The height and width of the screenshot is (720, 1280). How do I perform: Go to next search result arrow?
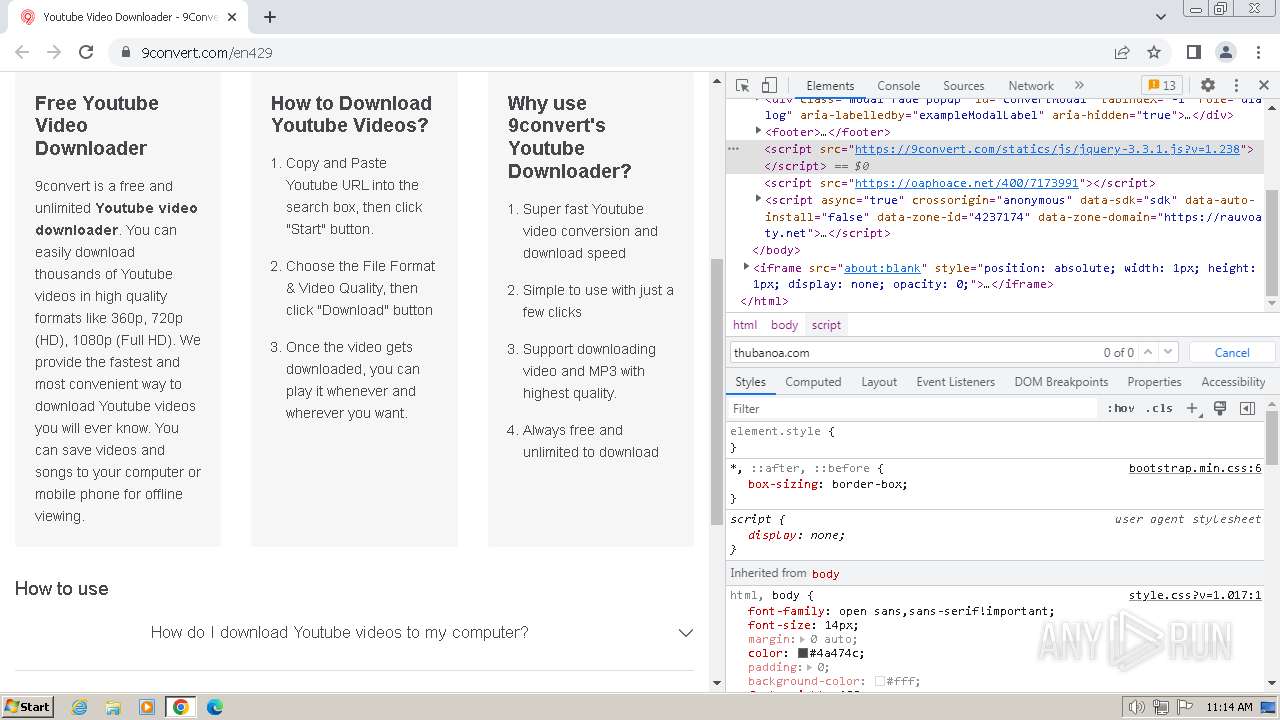(1168, 352)
